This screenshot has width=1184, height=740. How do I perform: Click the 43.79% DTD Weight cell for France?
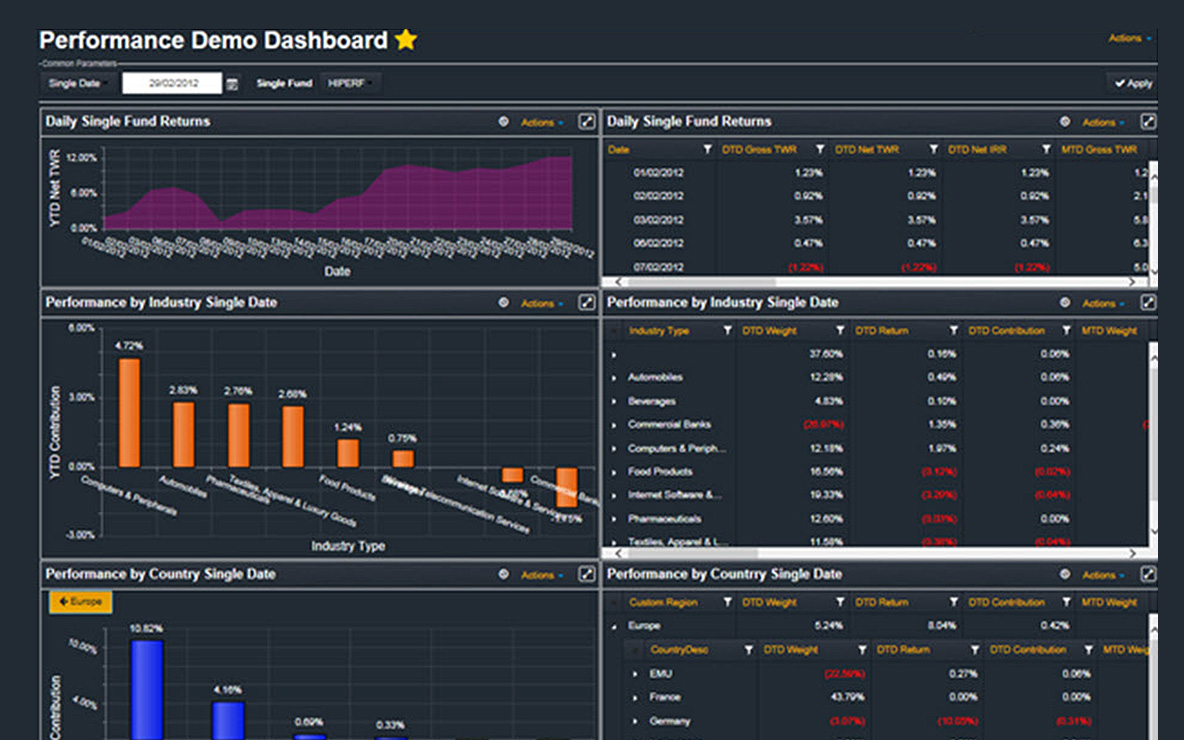pos(846,697)
